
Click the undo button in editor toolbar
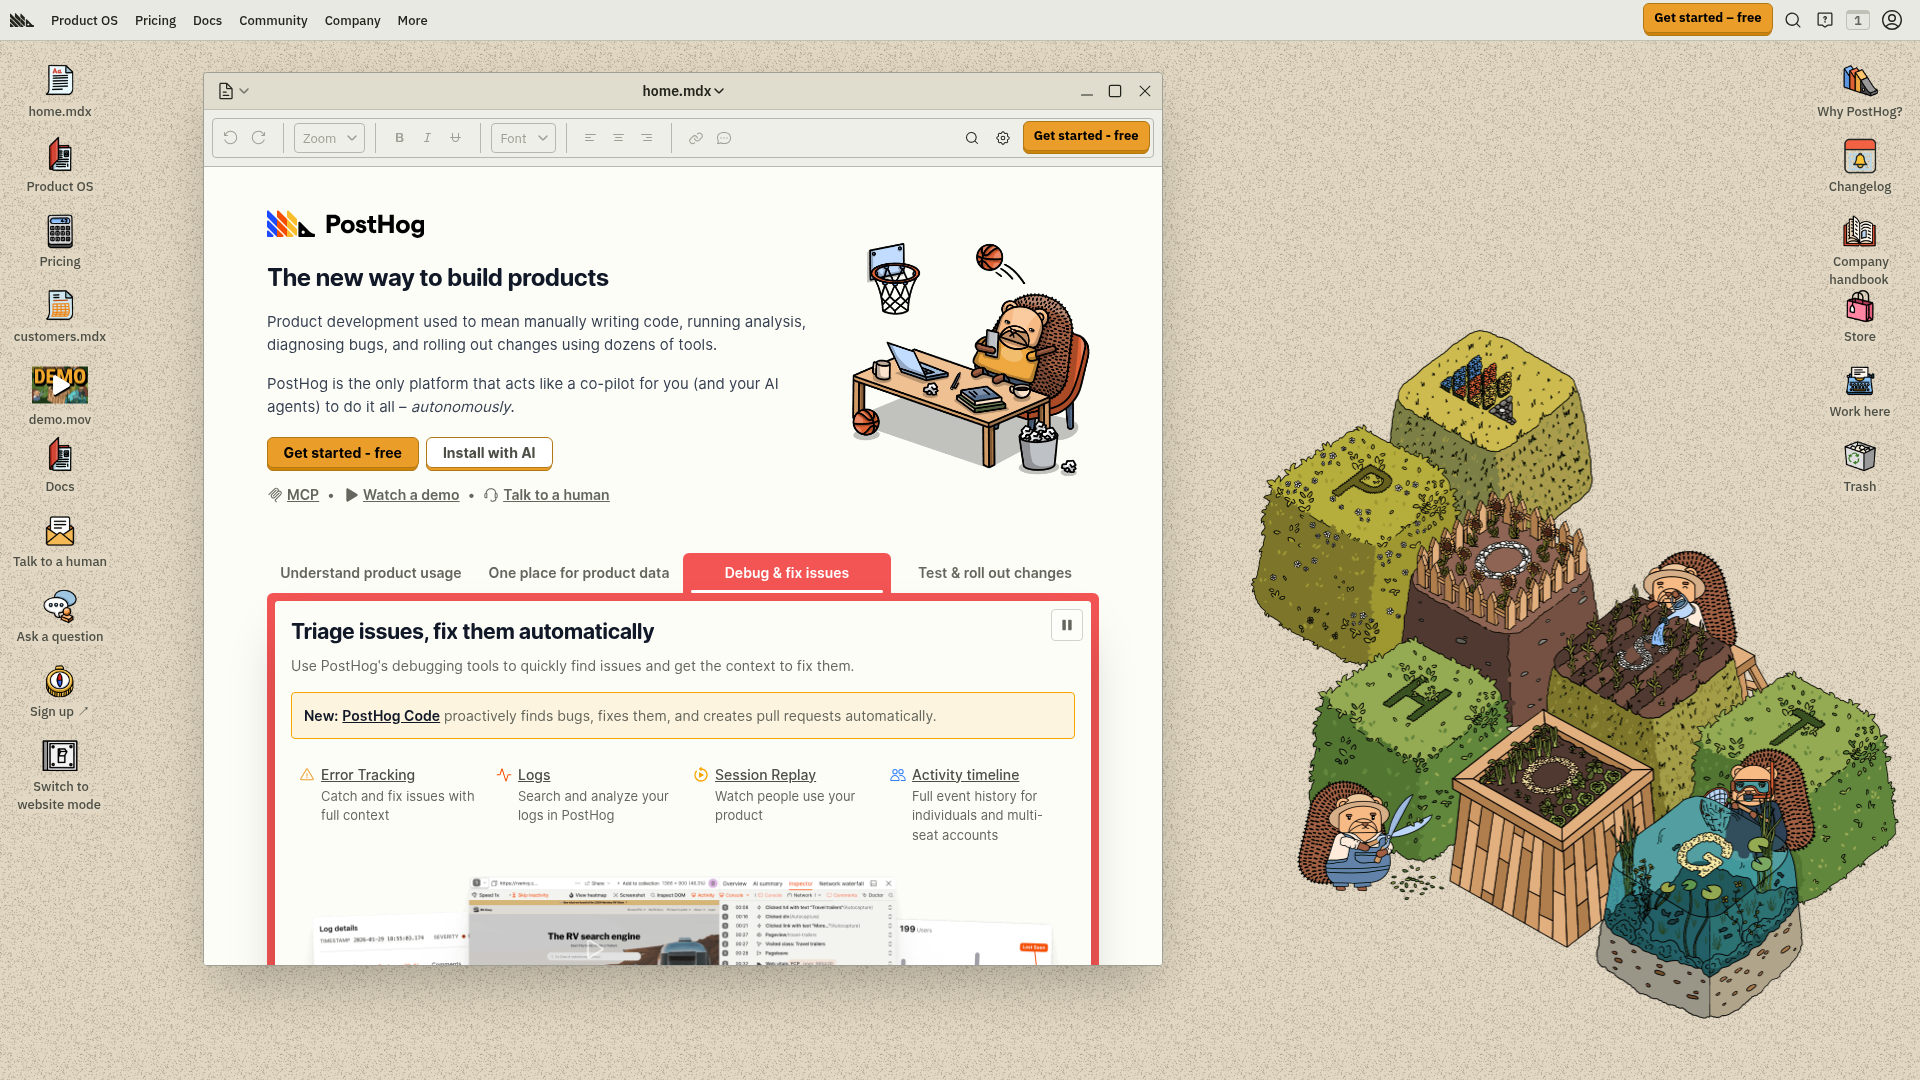231,138
